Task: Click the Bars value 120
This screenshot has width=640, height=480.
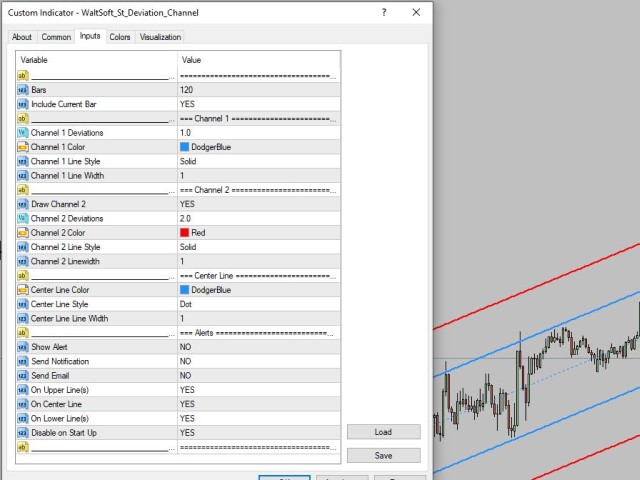Action: pyautogui.click(x=259, y=90)
